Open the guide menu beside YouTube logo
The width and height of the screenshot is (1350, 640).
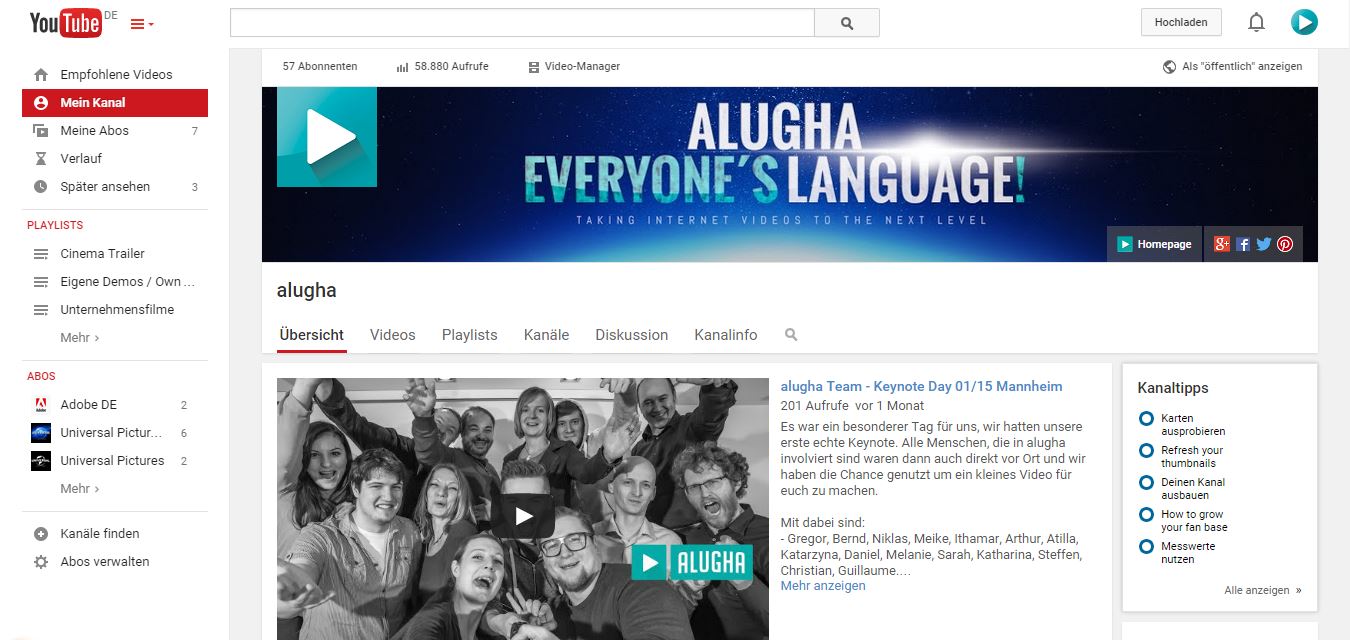coord(142,24)
